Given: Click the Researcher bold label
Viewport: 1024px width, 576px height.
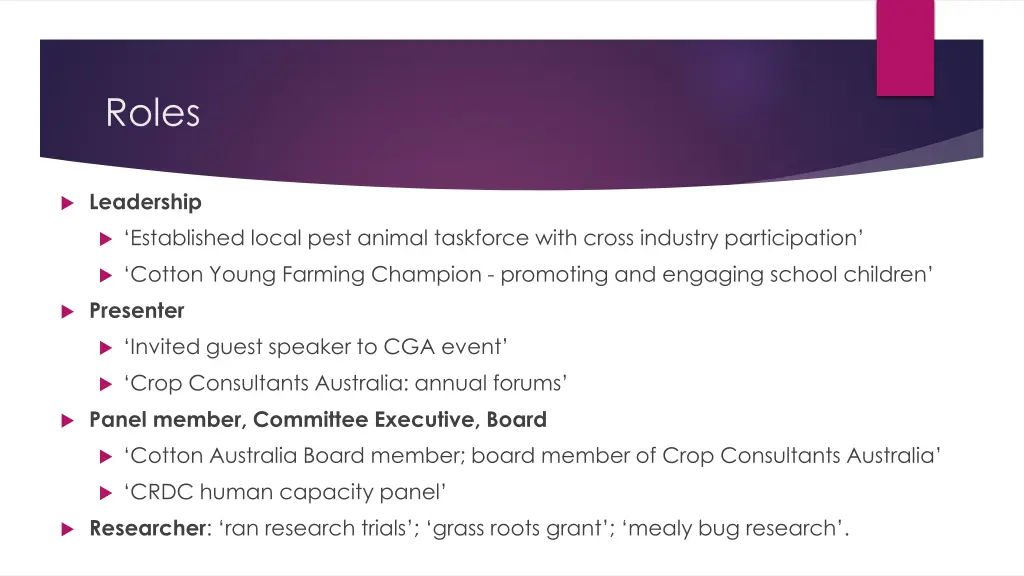Looking at the screenshot, I should tap(148, 528).
